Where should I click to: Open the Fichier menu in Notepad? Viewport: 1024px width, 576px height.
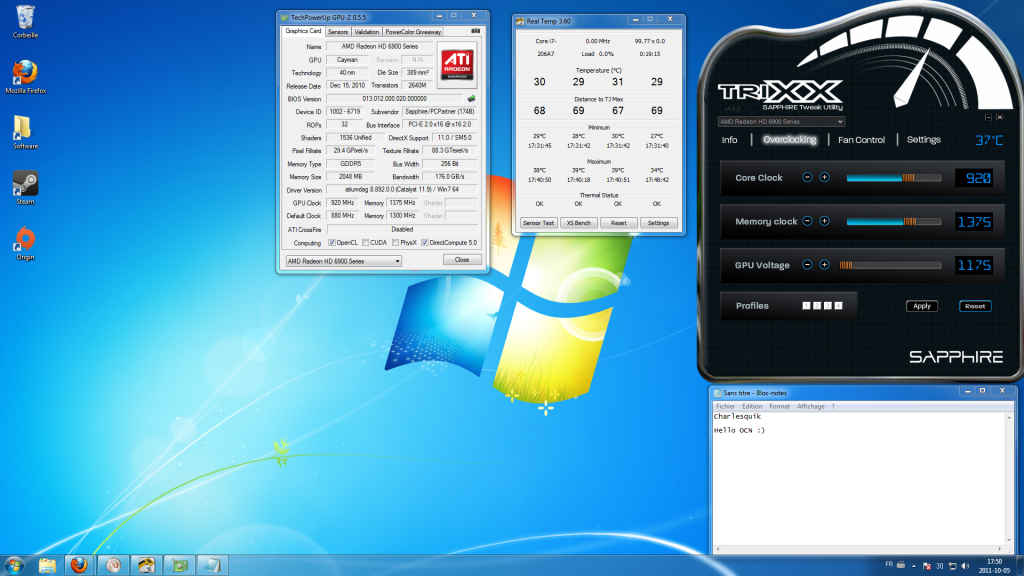[726, 406]
